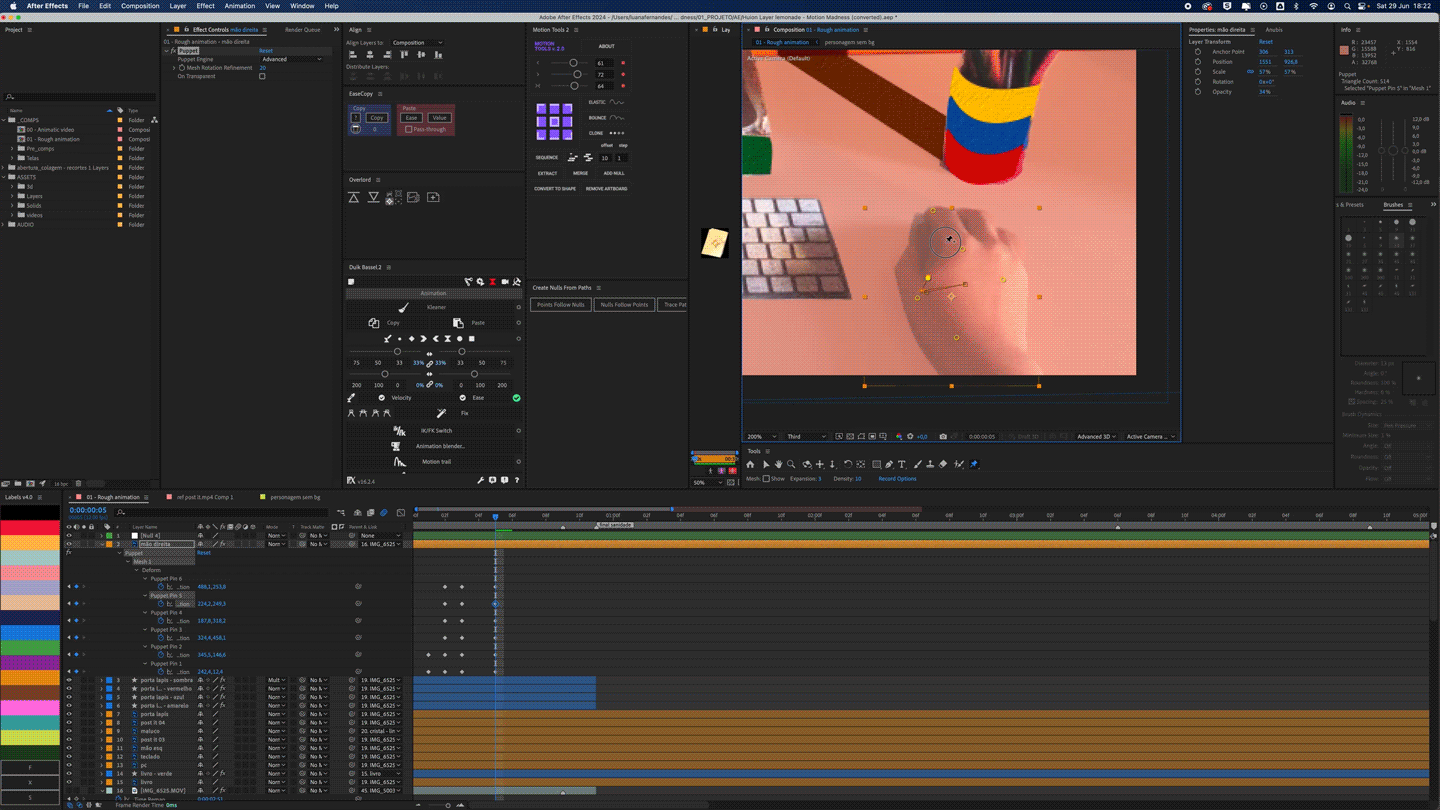The image size is (1440, 810).
Task: Select the Hand tool in Tools panel
Action: click(778, 464)
